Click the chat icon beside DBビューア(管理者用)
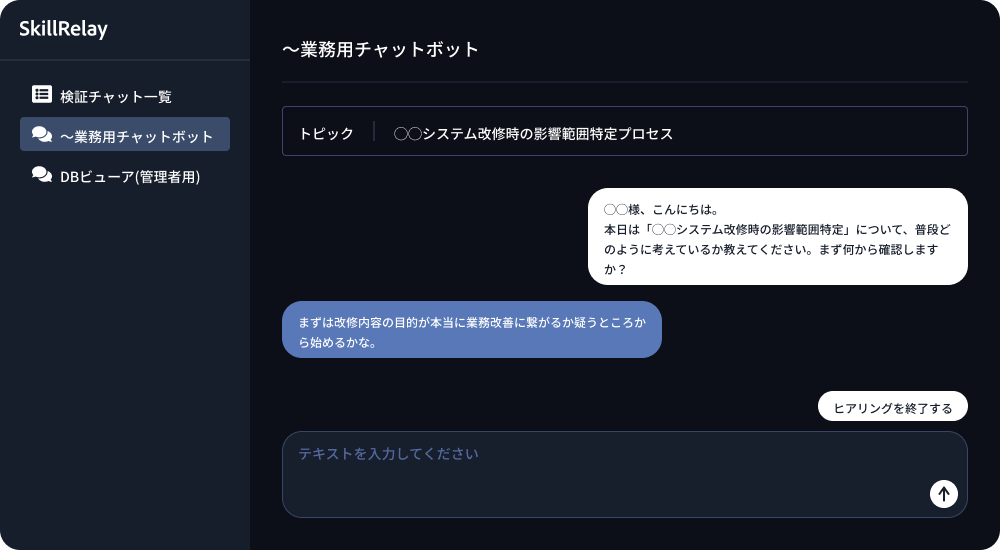The height and width of the screenshot is (550, 1000). (42, 175)
